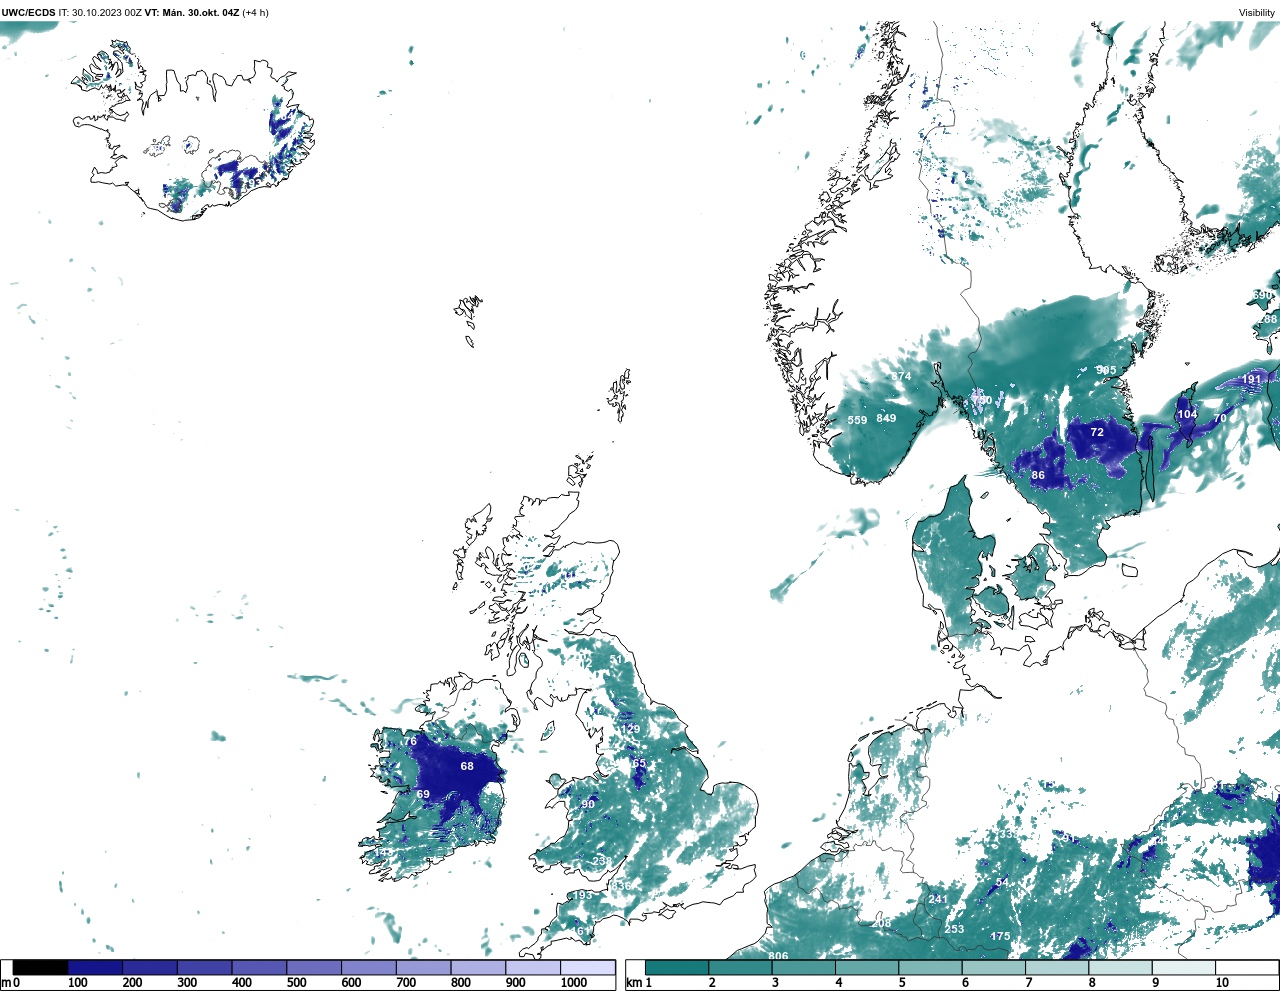Pick the 9–10 km lightest legend swatch
Image resolution: width=1280 pixels, height=991 pixels.
[x=1184, y=967]
